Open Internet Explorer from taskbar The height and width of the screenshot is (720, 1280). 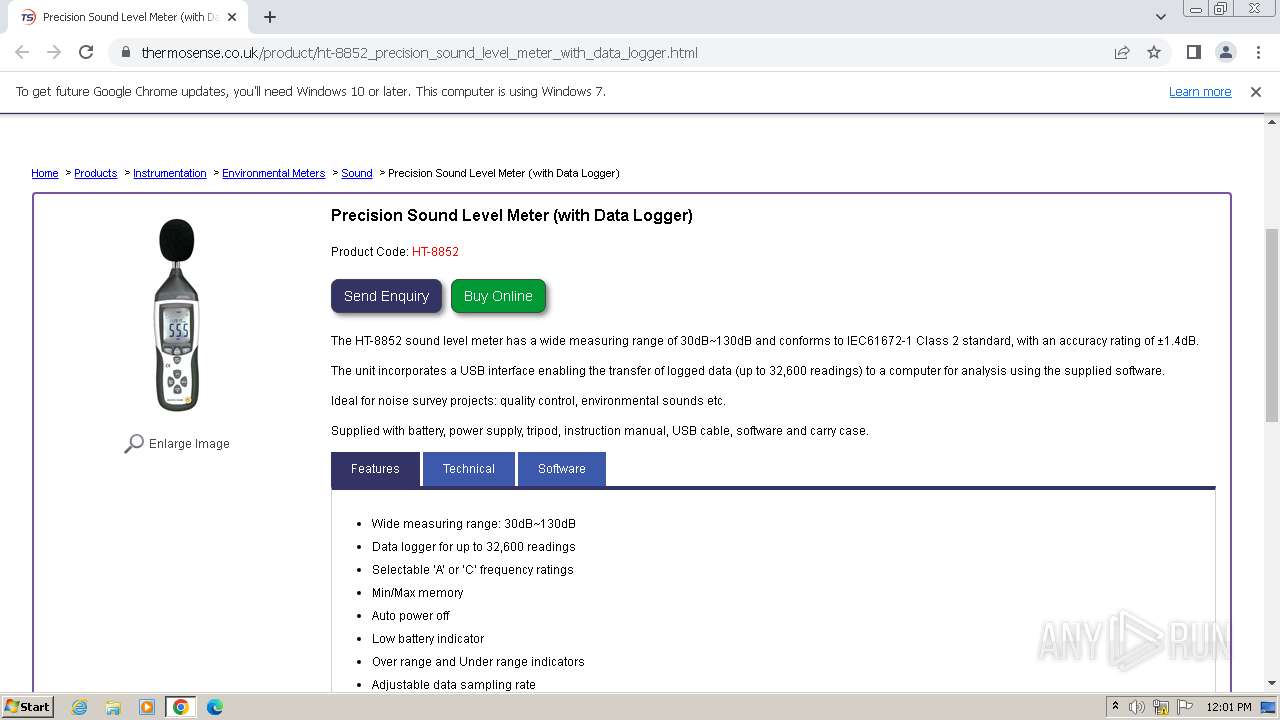(x=79, y=707)
